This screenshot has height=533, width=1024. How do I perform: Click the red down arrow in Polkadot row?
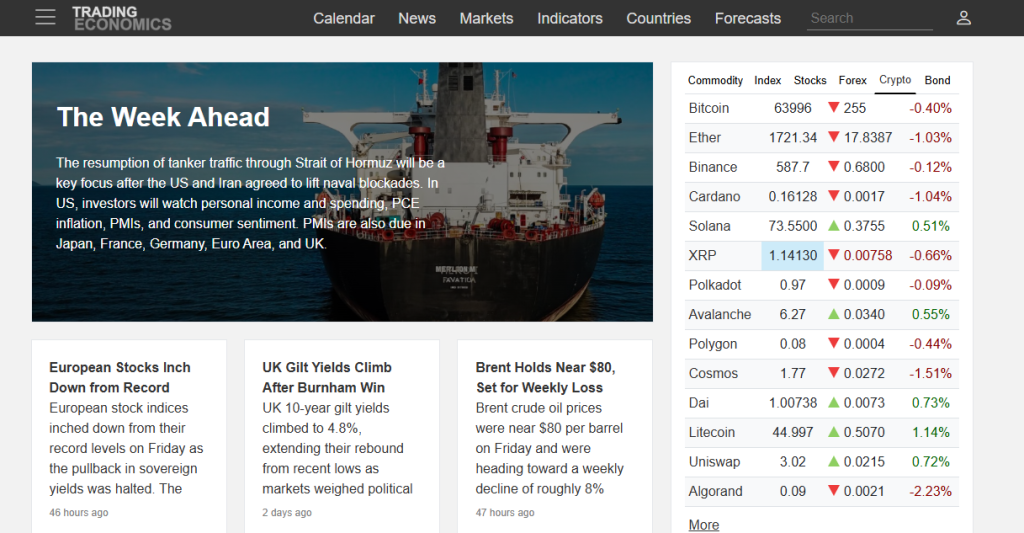point(833,283)
